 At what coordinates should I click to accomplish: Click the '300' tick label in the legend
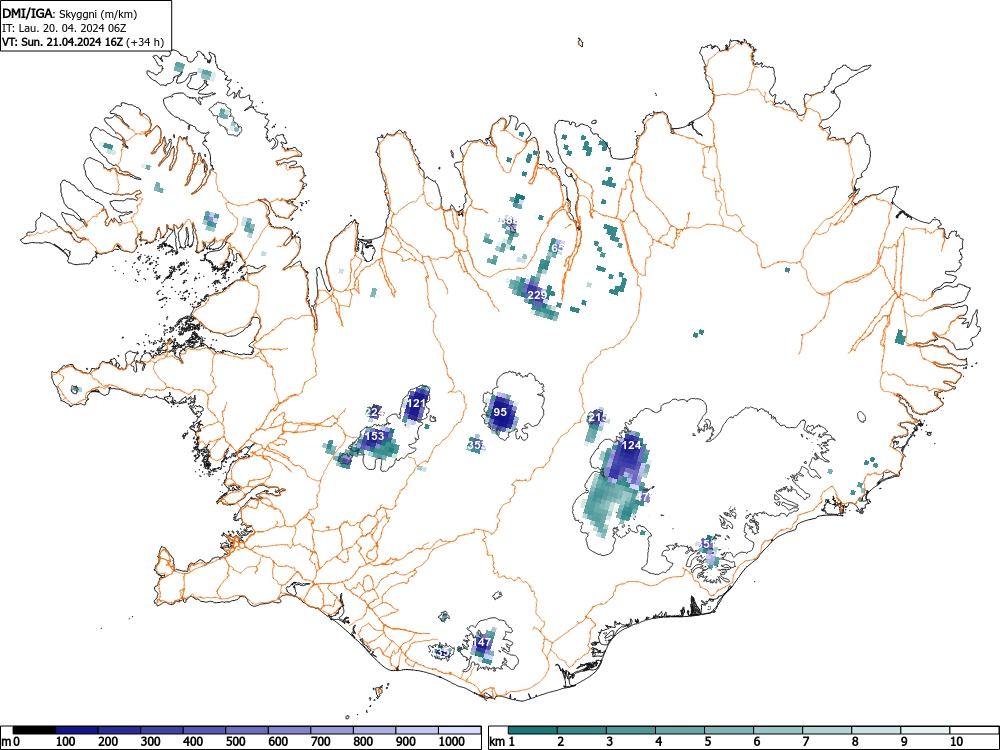click(151, 742)
